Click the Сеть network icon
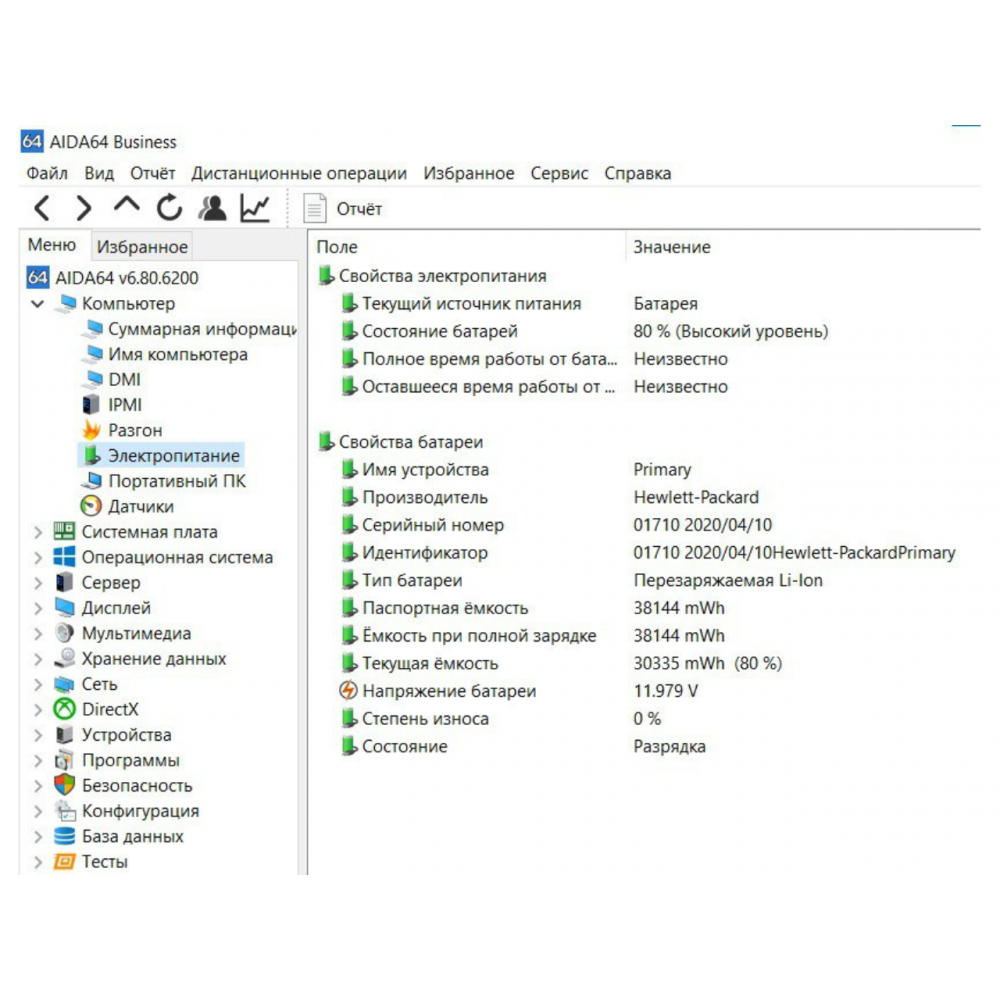The width and height of the screenshot is (1000, 1000). [64, 684]
